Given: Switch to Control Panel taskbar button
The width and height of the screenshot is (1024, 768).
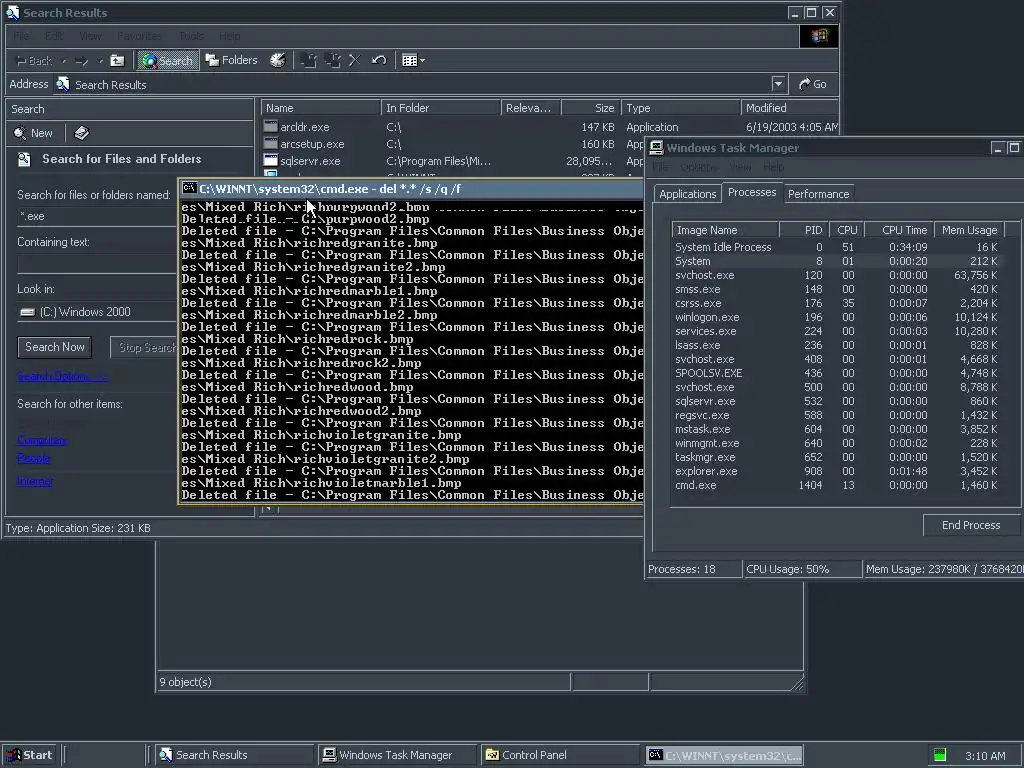Looking at the screenshot, I should (560, 755).
